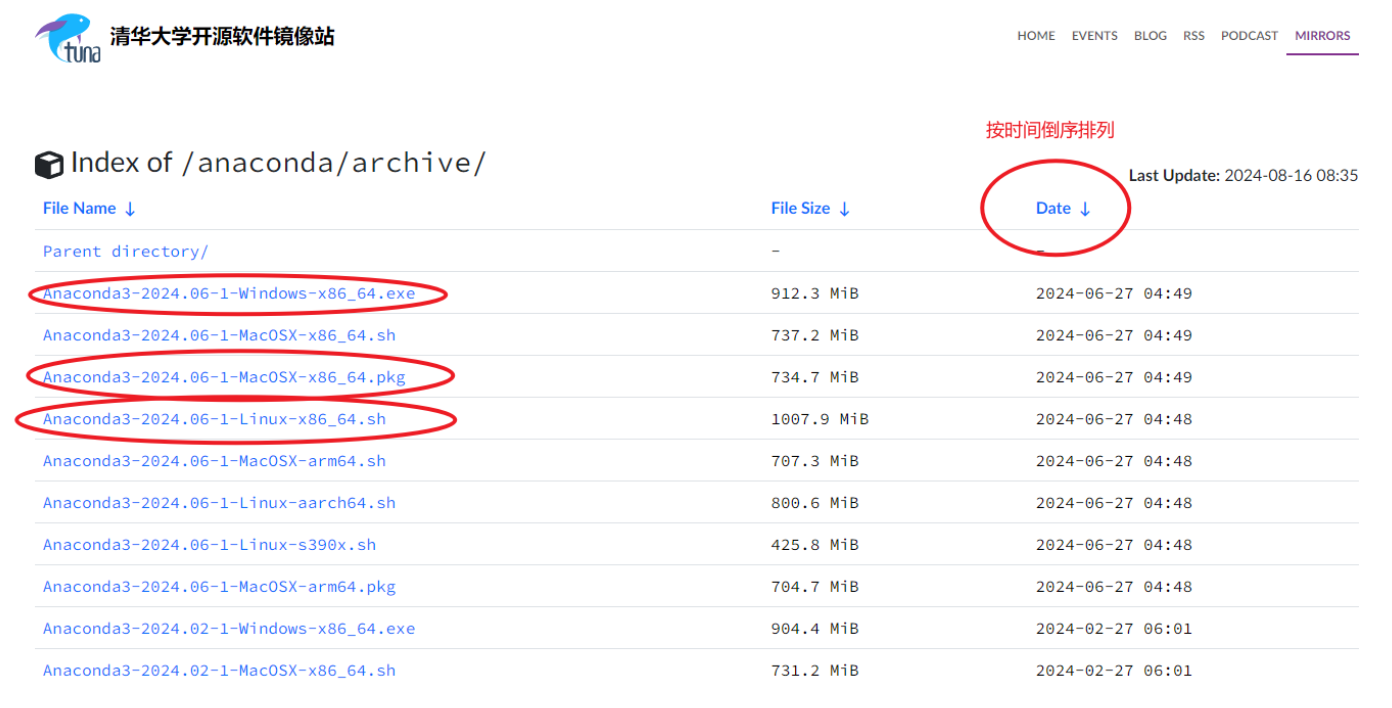Click the date of the Windows 2024.06 exe
1392x708 pixels.
1114,294
